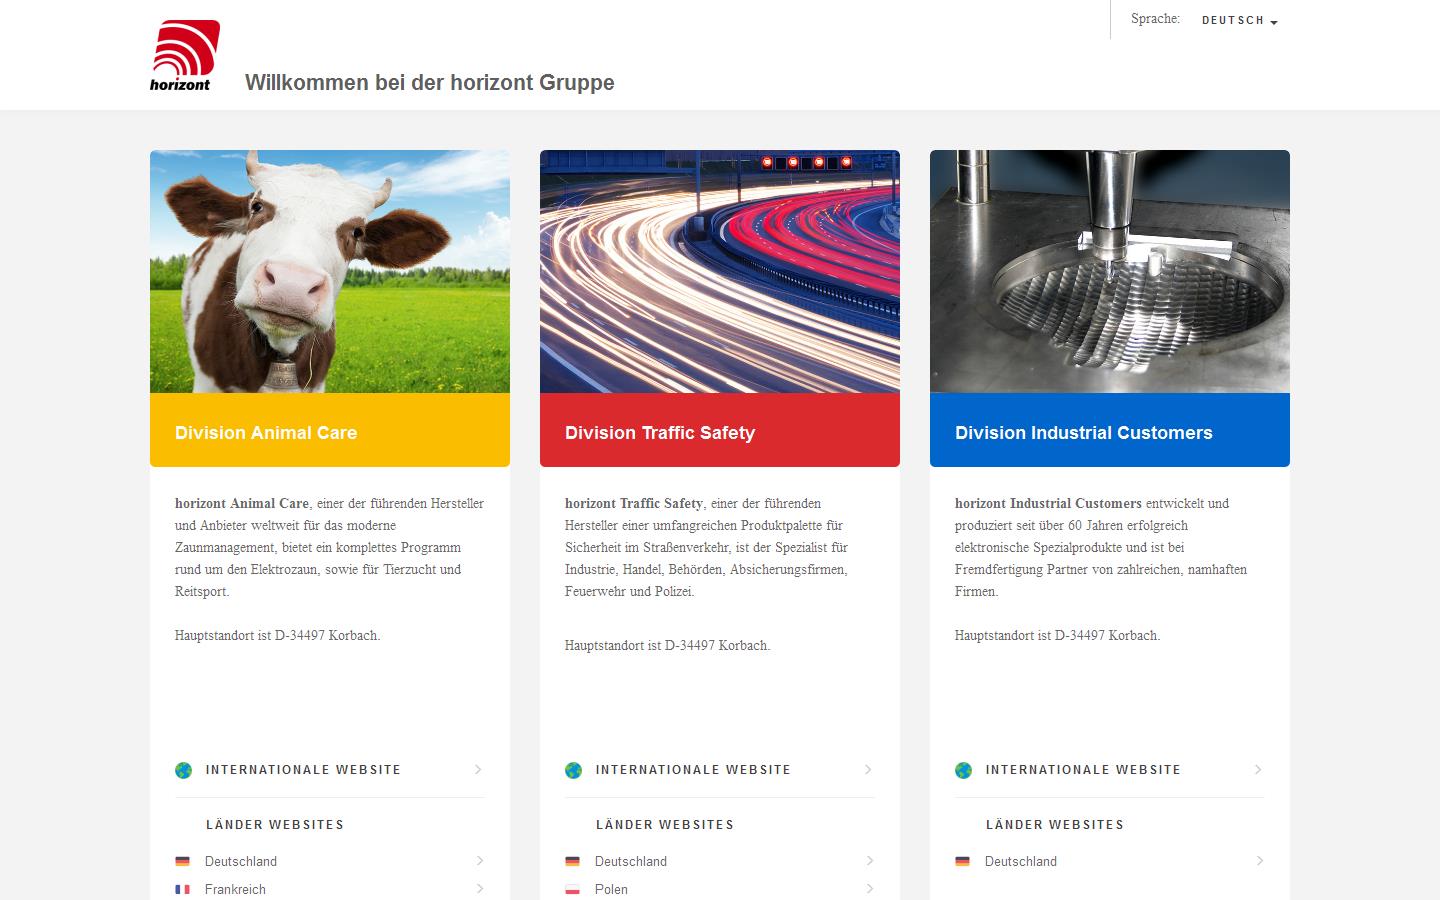The image size is (1440, 900).
Task: Click the blue Division Industrial Customers banner
Action: click(x=1110, y=432)
